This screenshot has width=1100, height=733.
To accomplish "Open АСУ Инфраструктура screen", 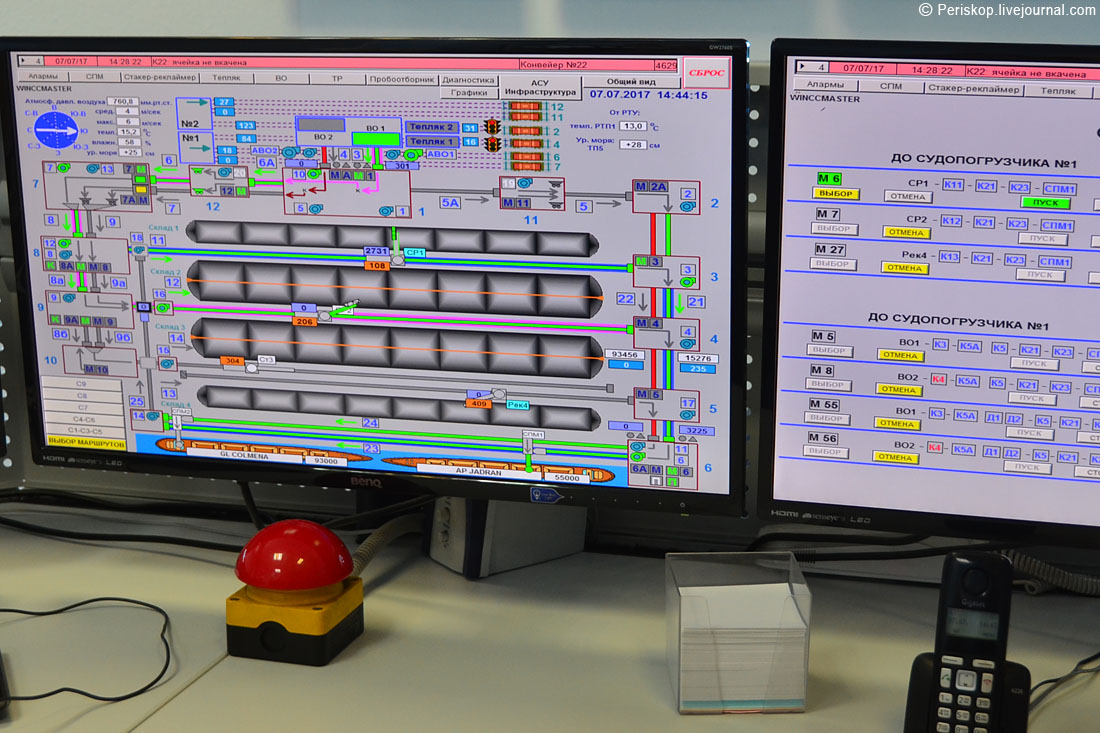I will tap(539, 87).
